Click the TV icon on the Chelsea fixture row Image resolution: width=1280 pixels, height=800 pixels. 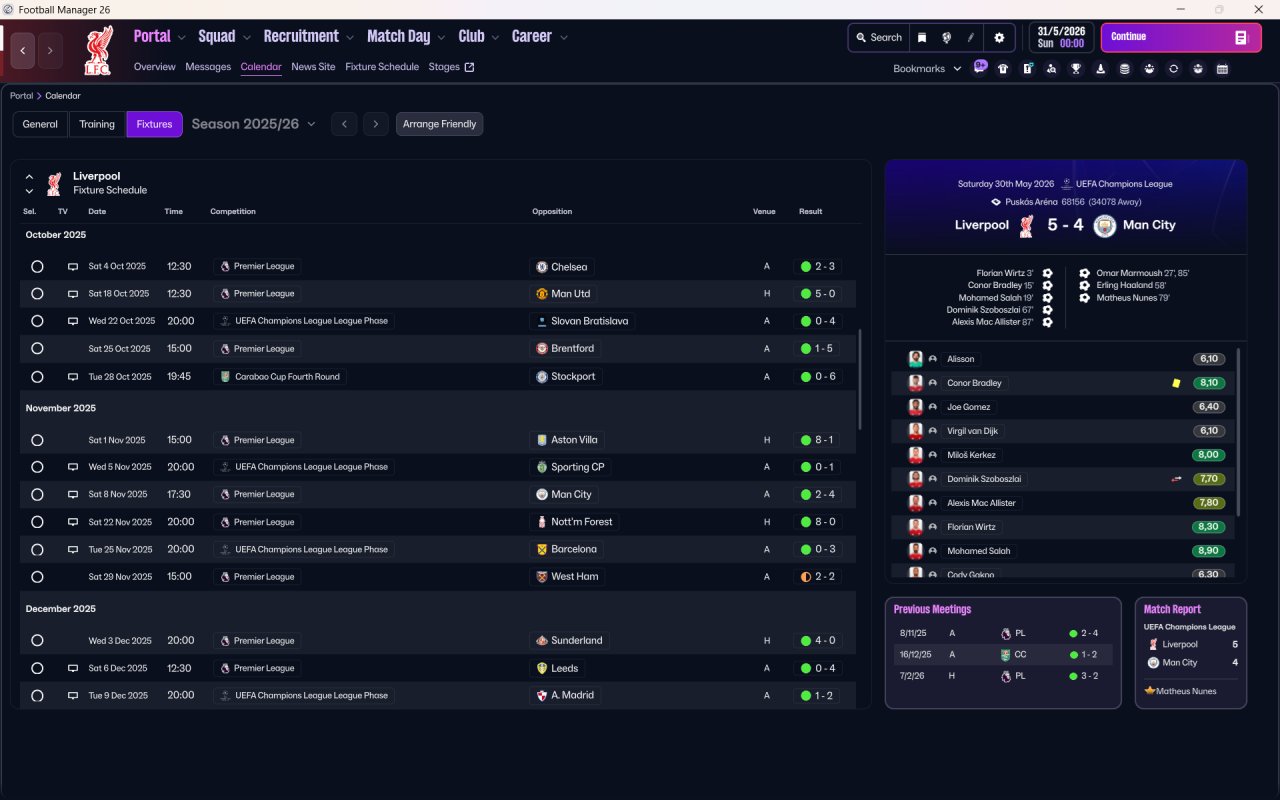point(72,267)
